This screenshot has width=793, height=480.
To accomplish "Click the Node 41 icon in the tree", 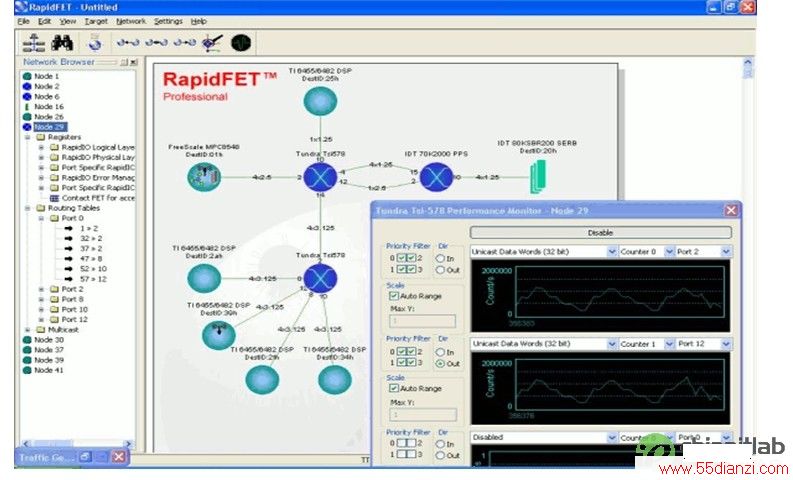I will 27,370.
